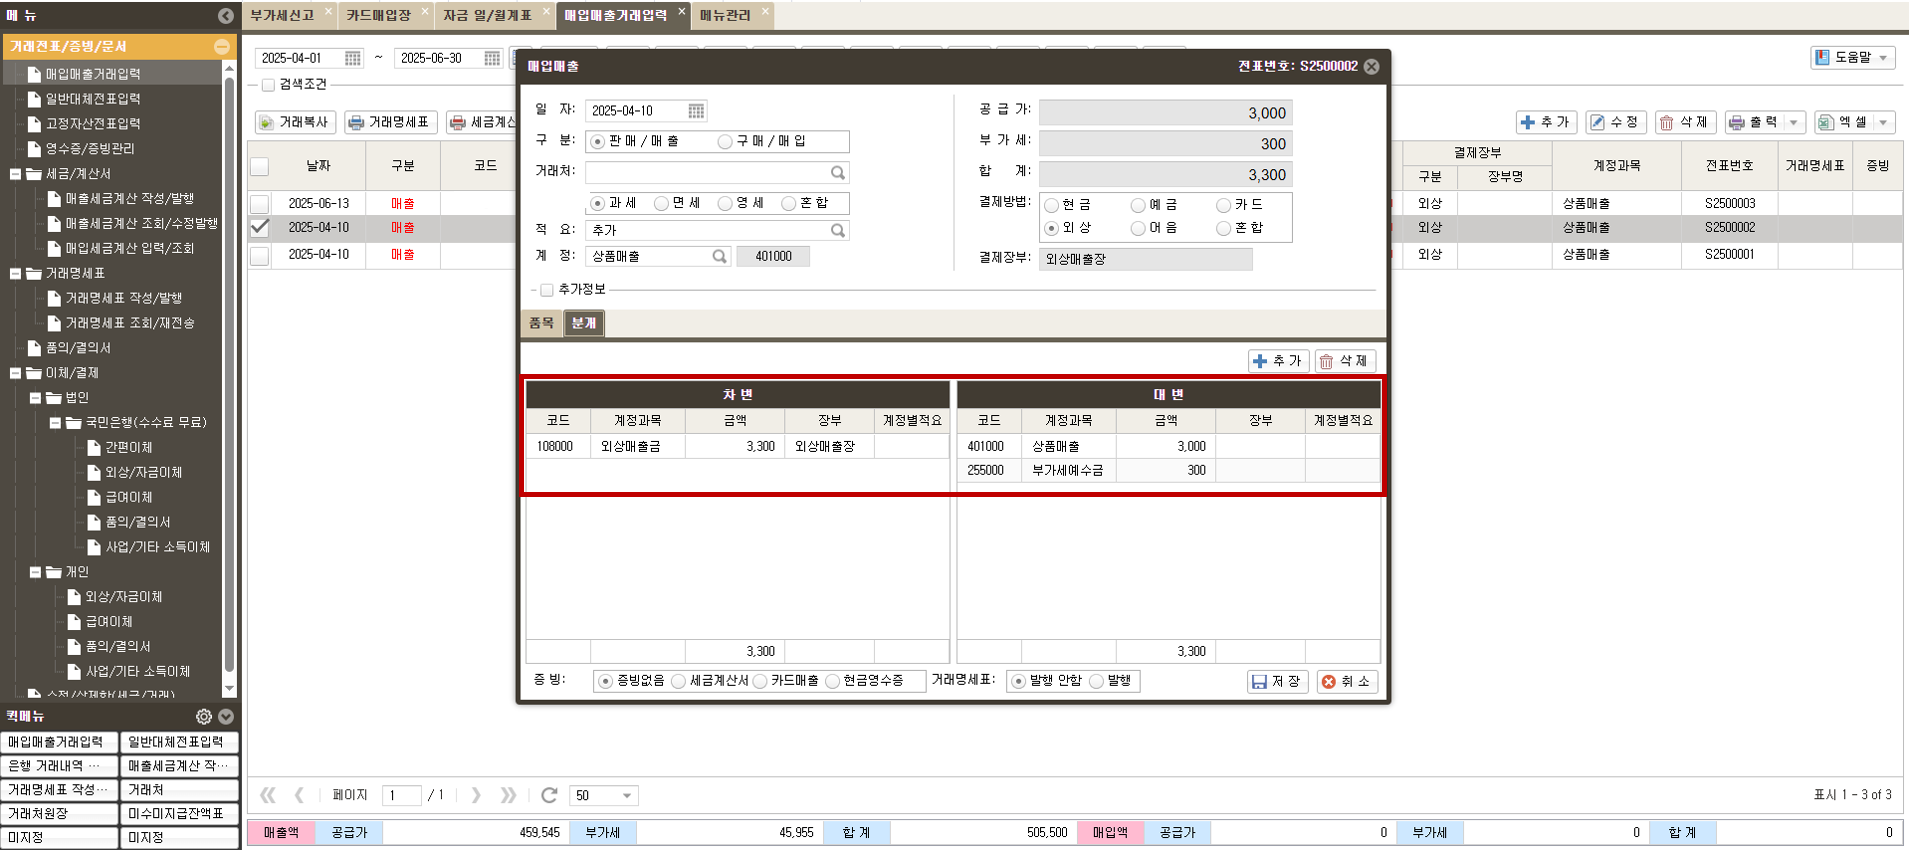Switch to the 카드매입장 tab
Image resolution: width=1909 pixels, height=850 pixels.
[379, 15]
